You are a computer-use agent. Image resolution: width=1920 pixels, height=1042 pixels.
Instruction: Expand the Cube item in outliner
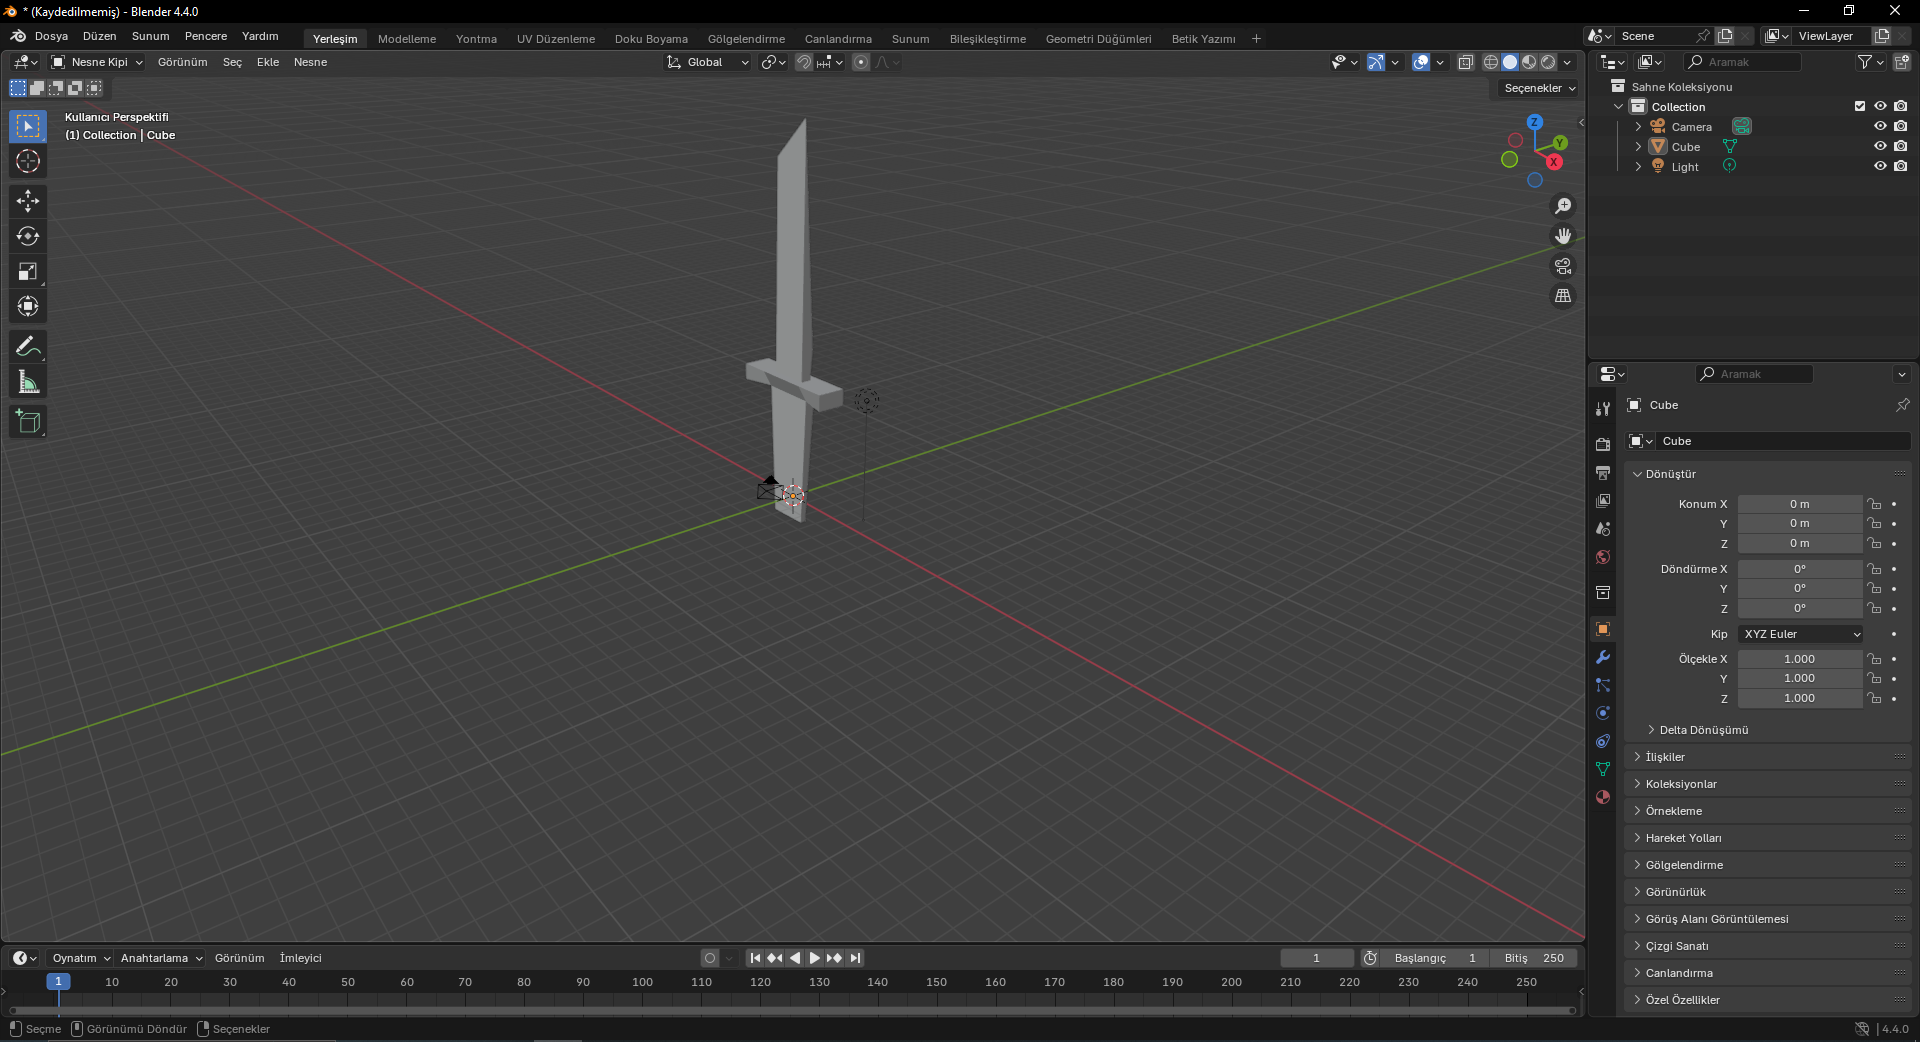pos(1638,147)
